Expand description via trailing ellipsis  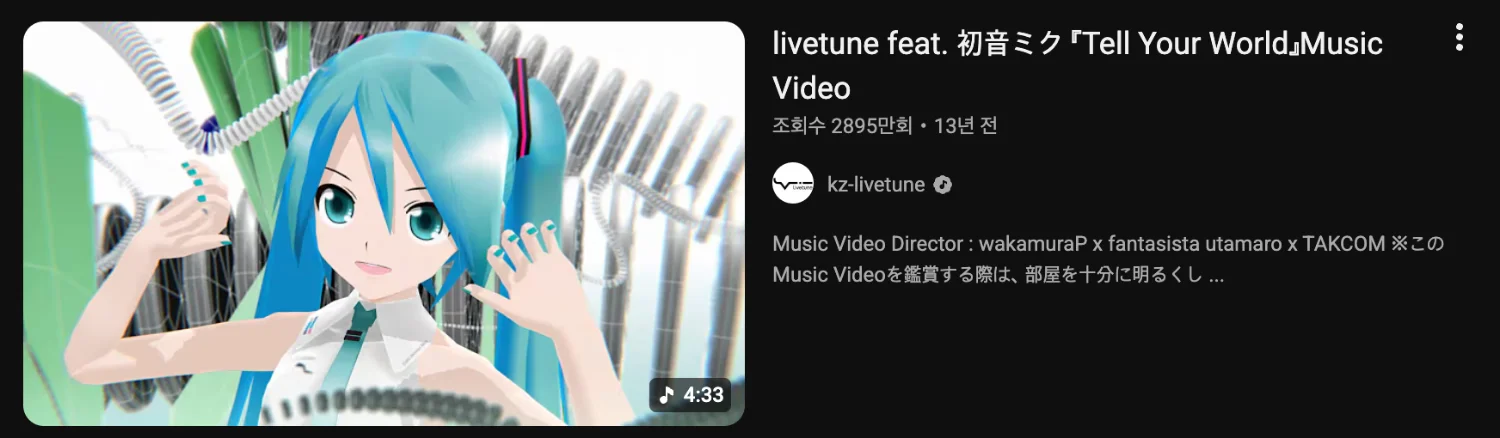pyautogui.click(x=1216, y=278)
